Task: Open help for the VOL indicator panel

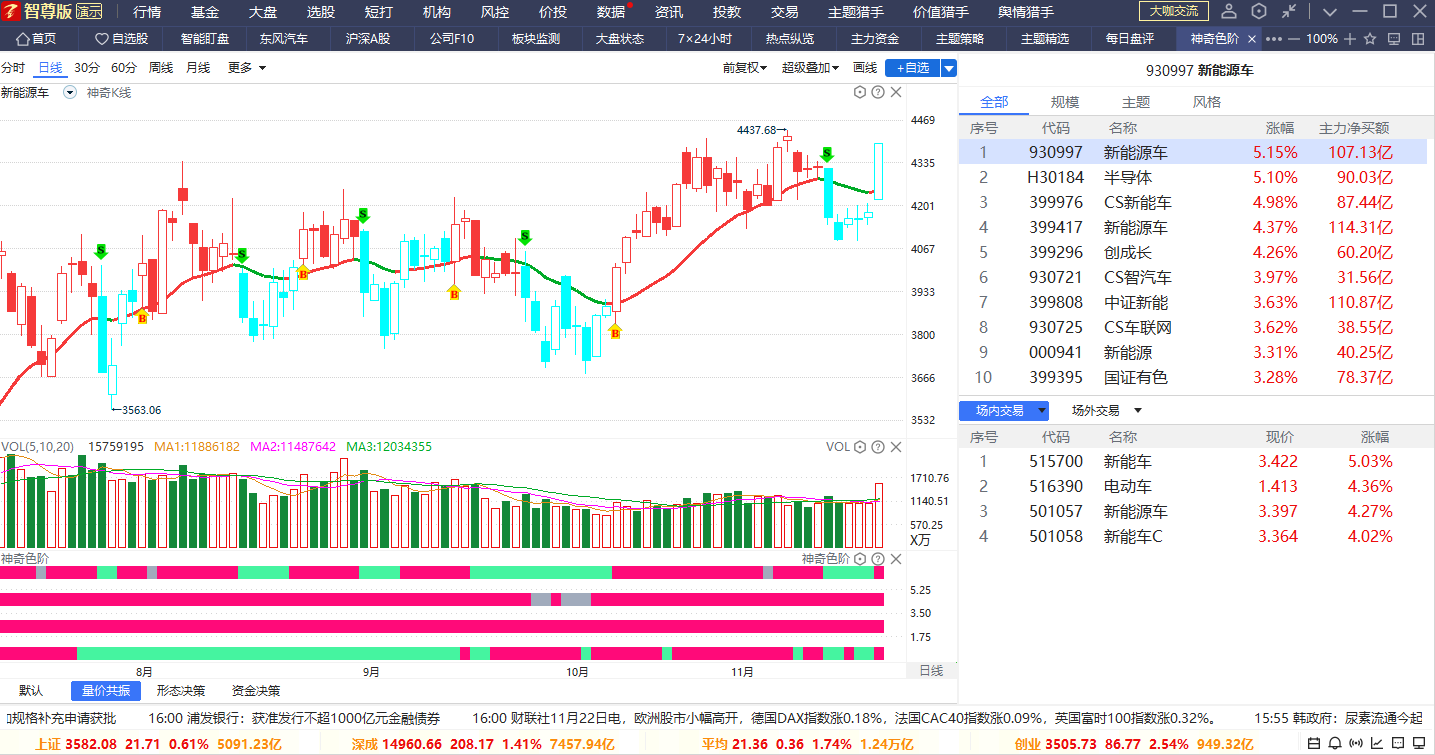Action: [877, 446]
